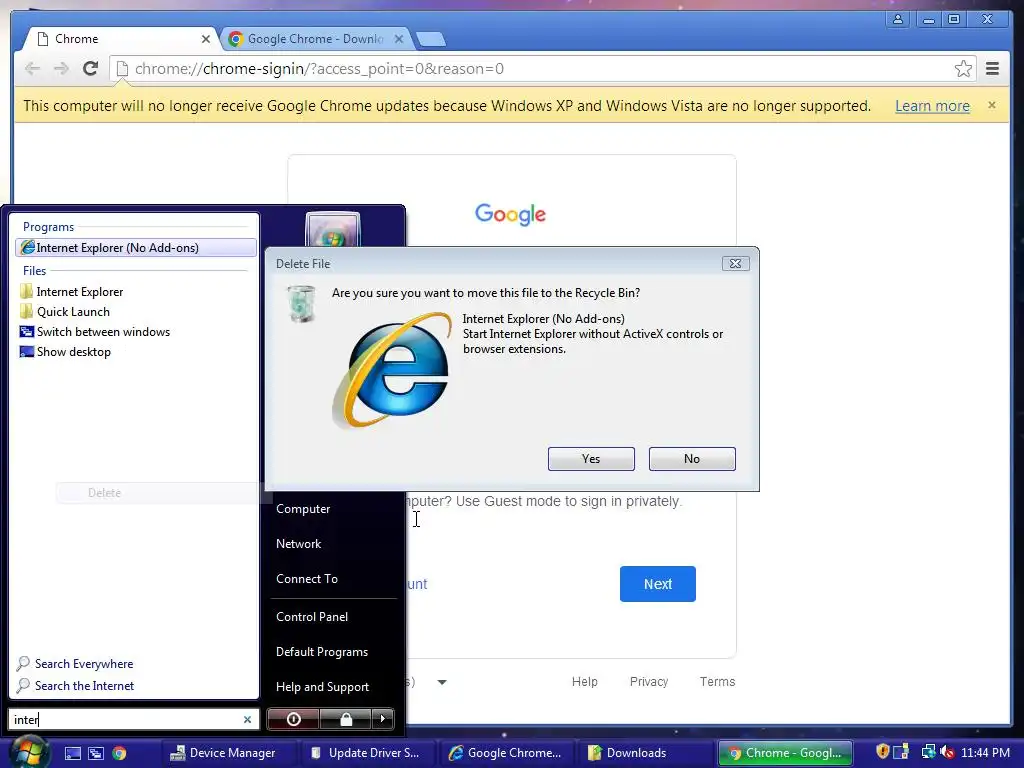Click Chrome forward arrow
Screen dimensions: 1024x768
61,69
